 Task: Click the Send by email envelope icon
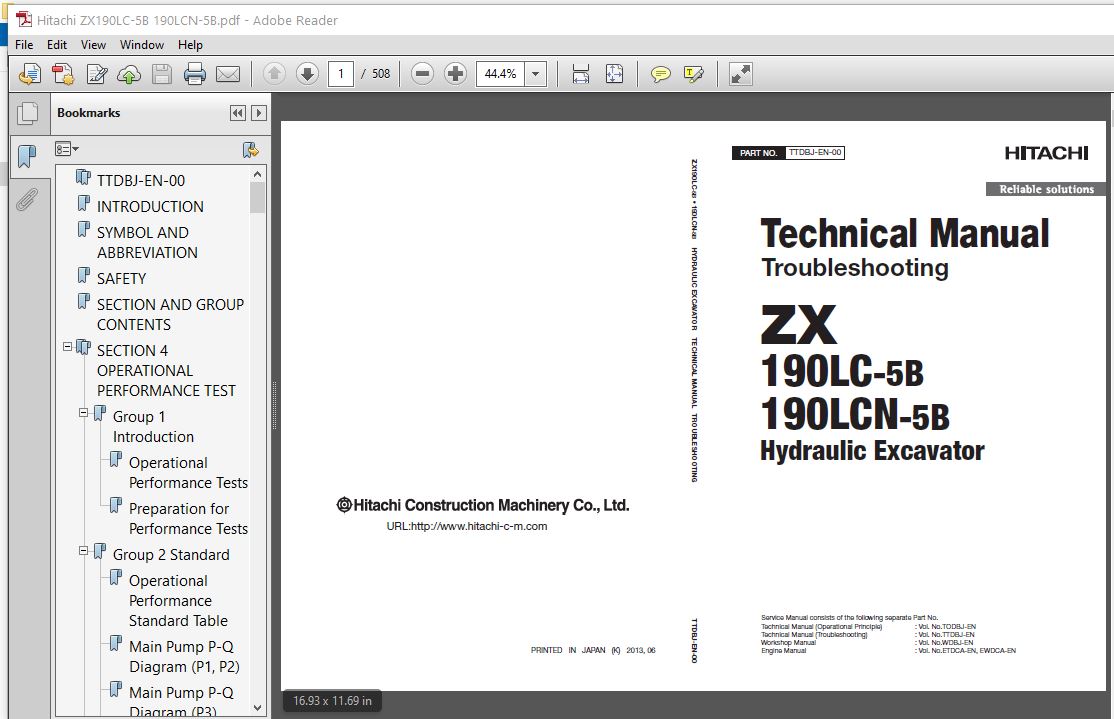tap(228, 74)
